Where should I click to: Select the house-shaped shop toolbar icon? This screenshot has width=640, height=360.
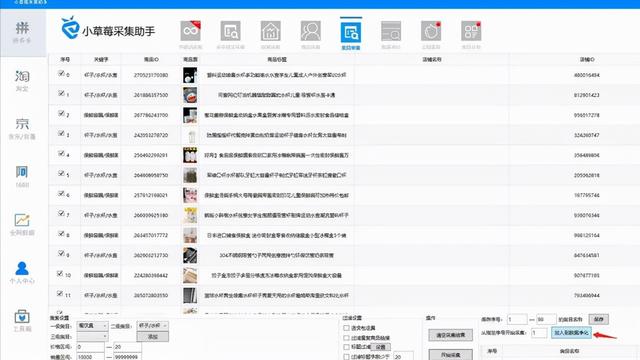(271, 31)
